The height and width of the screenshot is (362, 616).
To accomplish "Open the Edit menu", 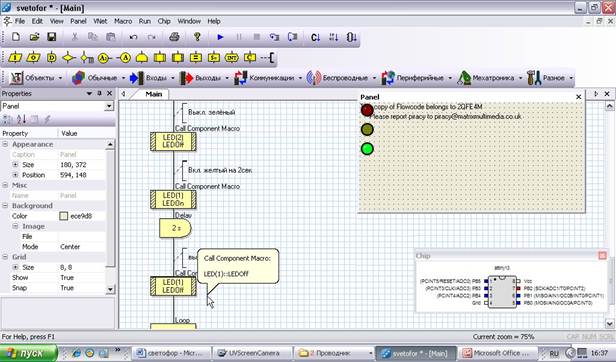I will tap(37, 21).
